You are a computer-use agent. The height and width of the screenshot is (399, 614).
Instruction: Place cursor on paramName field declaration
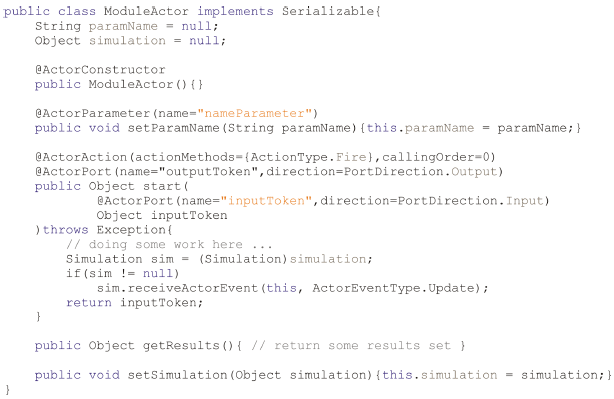click(123, 26)
